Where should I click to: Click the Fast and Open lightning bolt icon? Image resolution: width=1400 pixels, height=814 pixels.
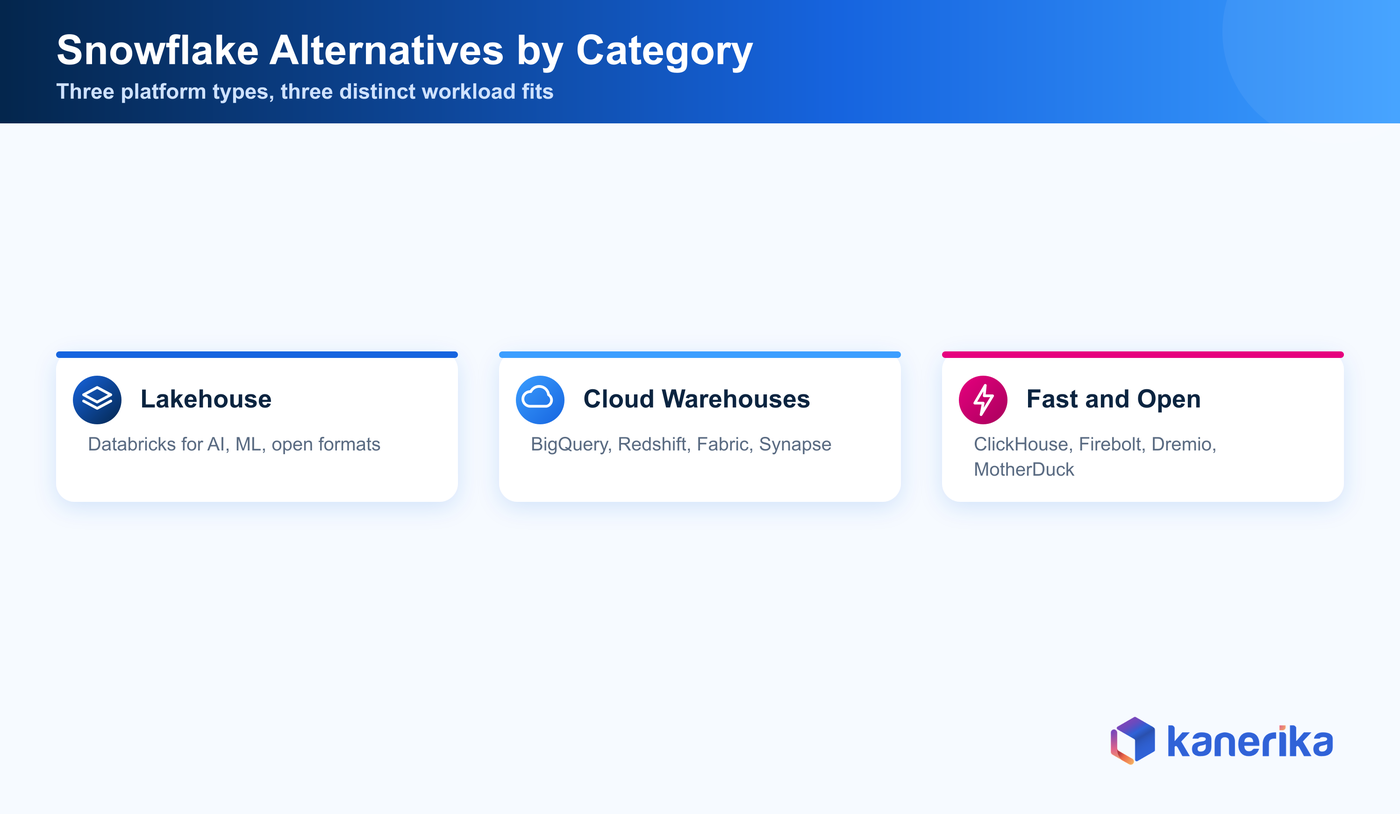click(983, 400)
